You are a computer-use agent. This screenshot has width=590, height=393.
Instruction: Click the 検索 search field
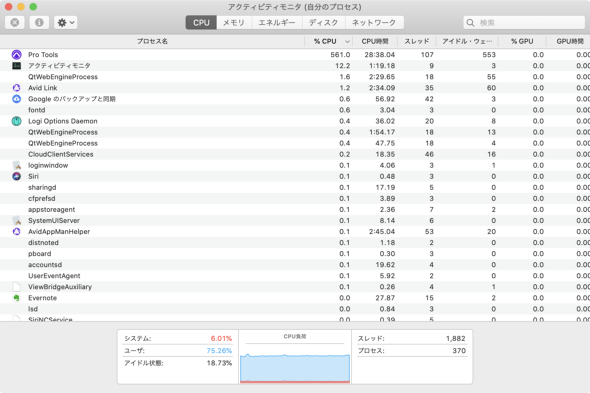524,23
